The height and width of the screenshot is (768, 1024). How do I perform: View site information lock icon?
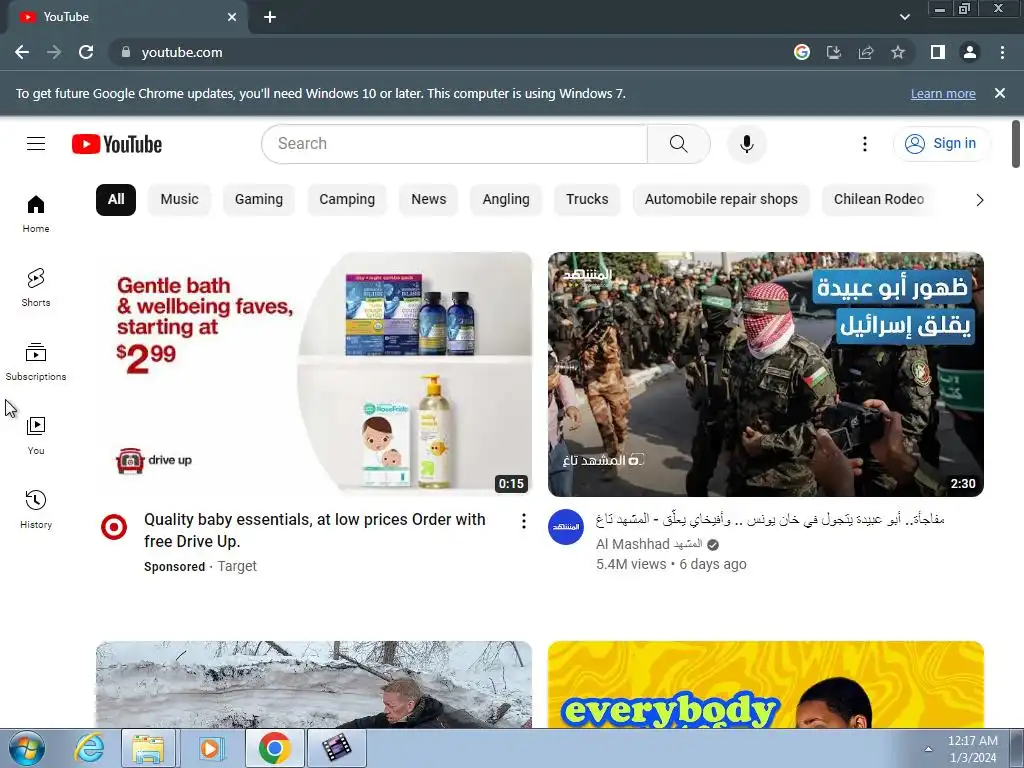point(126,52)
